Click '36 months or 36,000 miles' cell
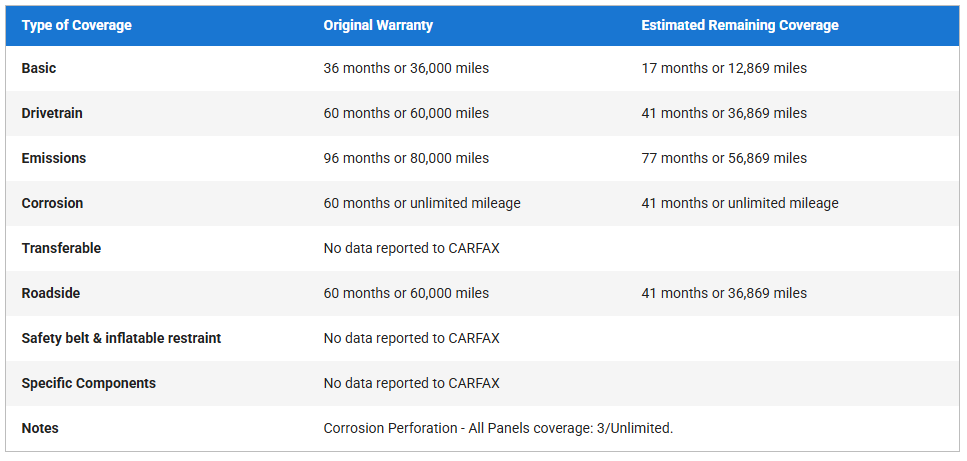The height and width of the screenshot is (461, 967). [x=406, y=68]
